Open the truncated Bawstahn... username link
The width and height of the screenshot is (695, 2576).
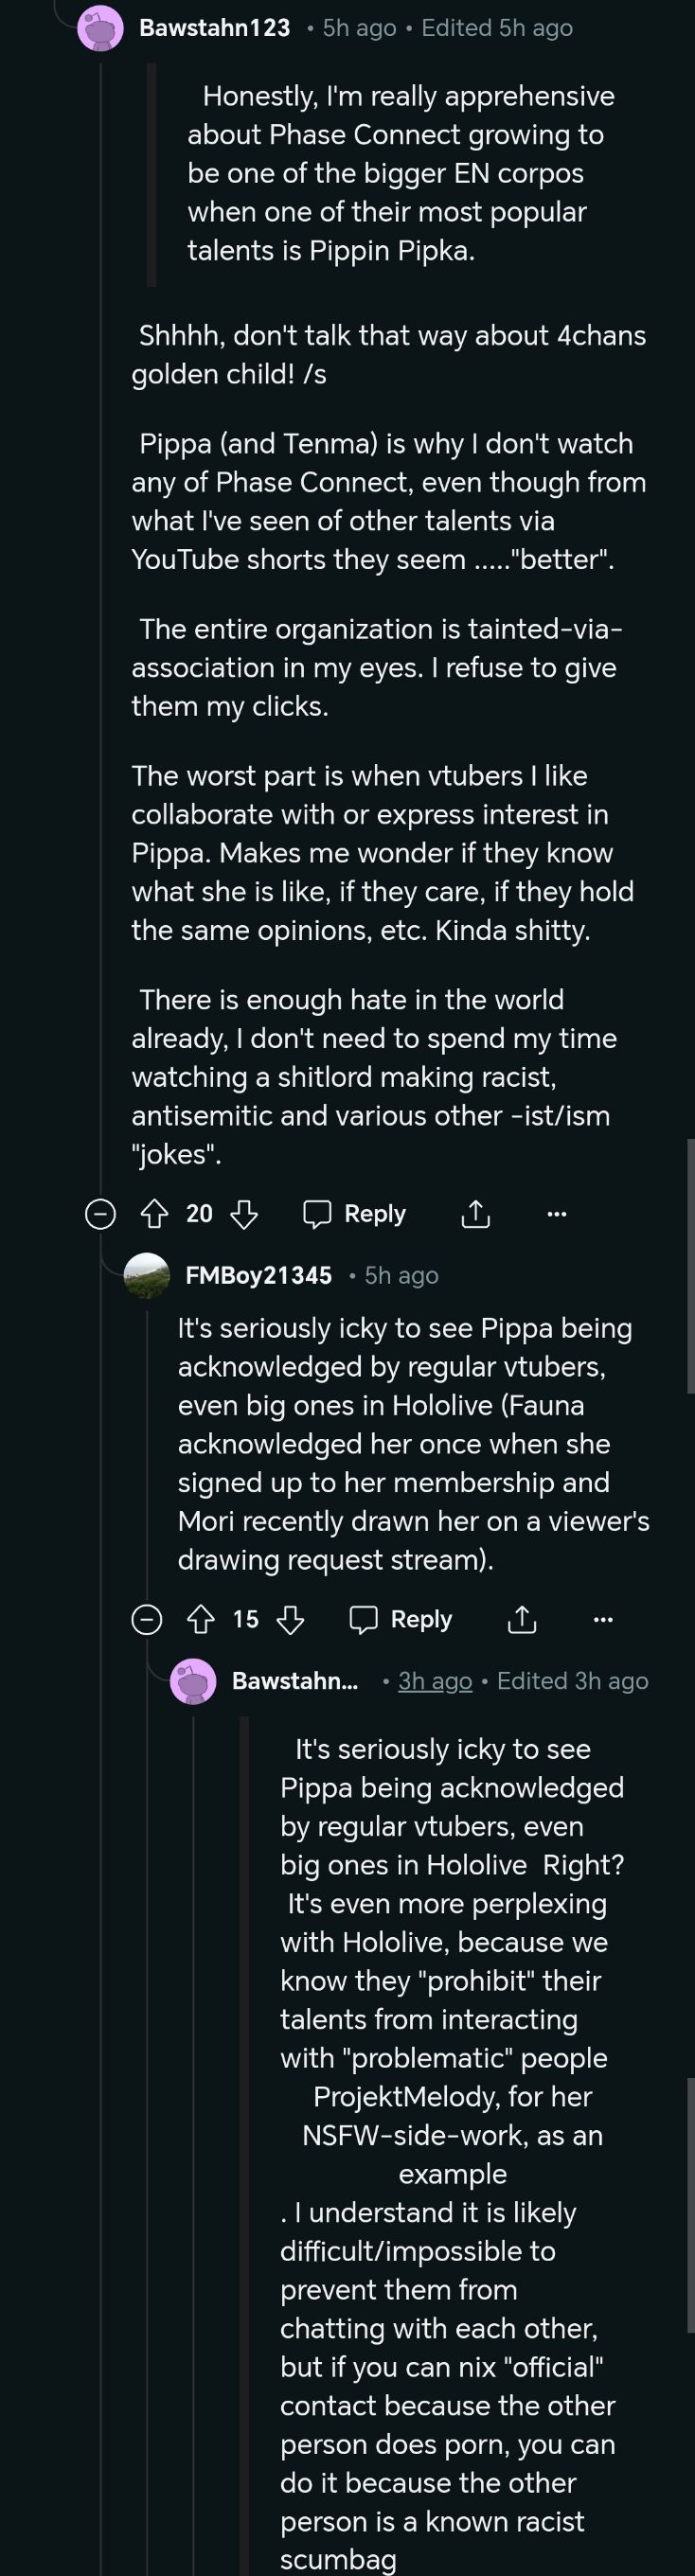click(295, 1681)
